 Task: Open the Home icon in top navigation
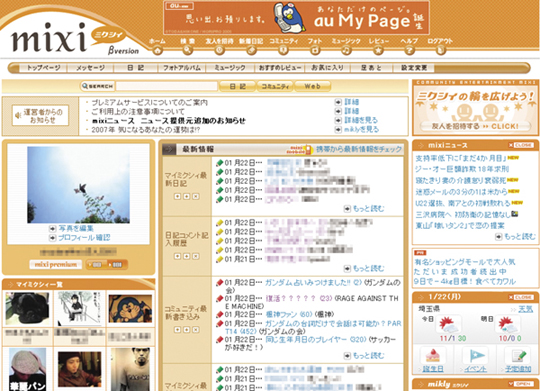point(157,50)
